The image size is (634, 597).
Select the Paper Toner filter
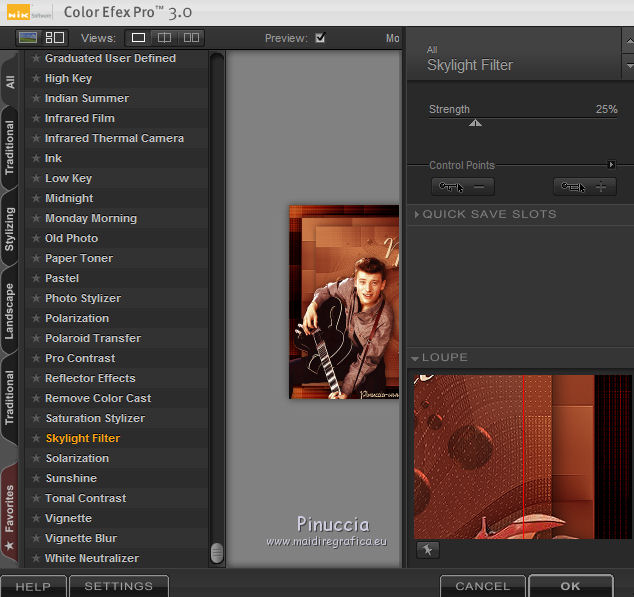pos(117,258)
